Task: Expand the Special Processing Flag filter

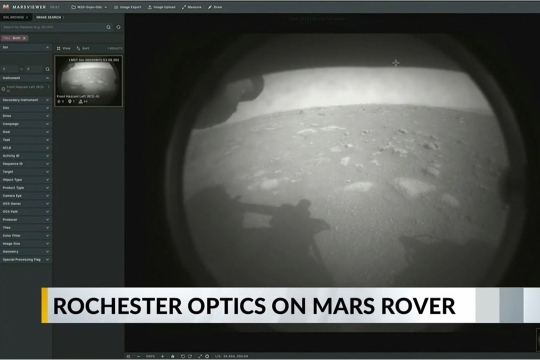Action: tap(26, 259)
